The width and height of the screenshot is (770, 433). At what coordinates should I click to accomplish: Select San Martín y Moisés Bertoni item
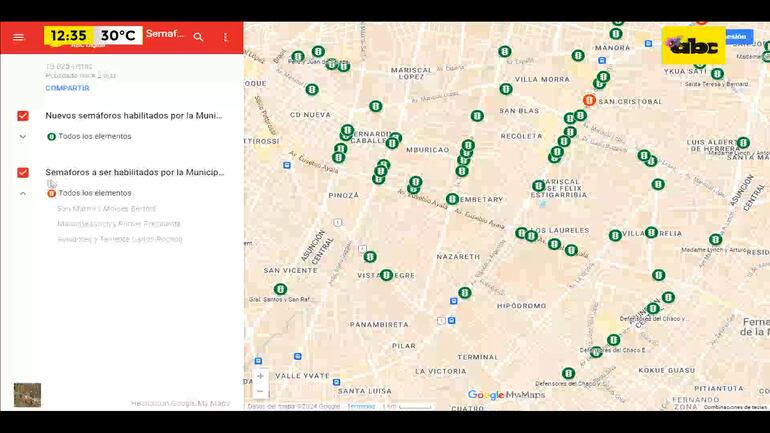tap(106, 209)
